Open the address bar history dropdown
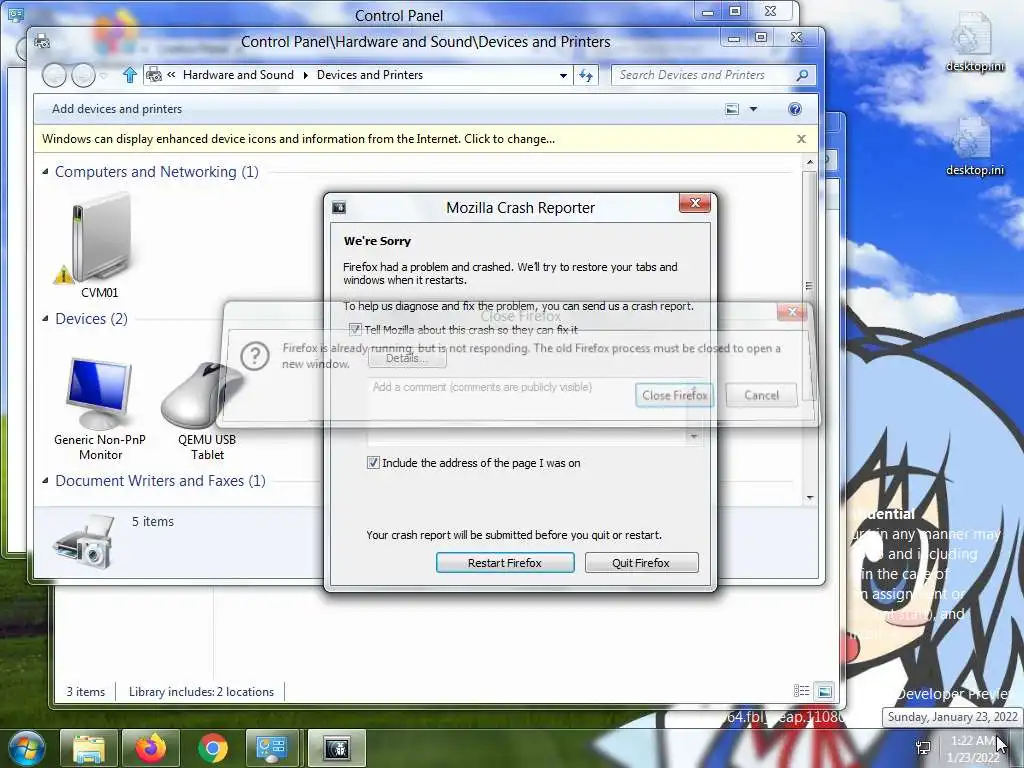Viewport: 1024px width, 768px height. point(563,76)
